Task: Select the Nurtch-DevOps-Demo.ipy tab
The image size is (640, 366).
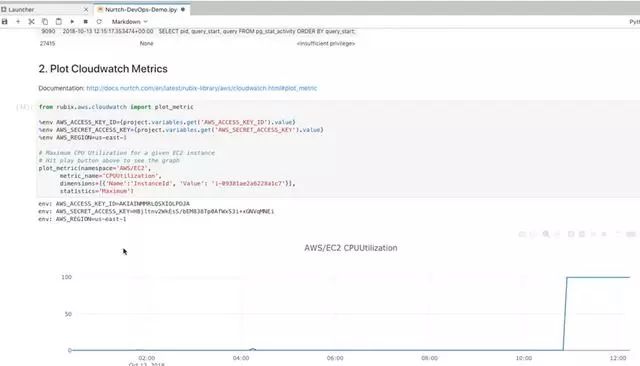Action: click(141, 9)
